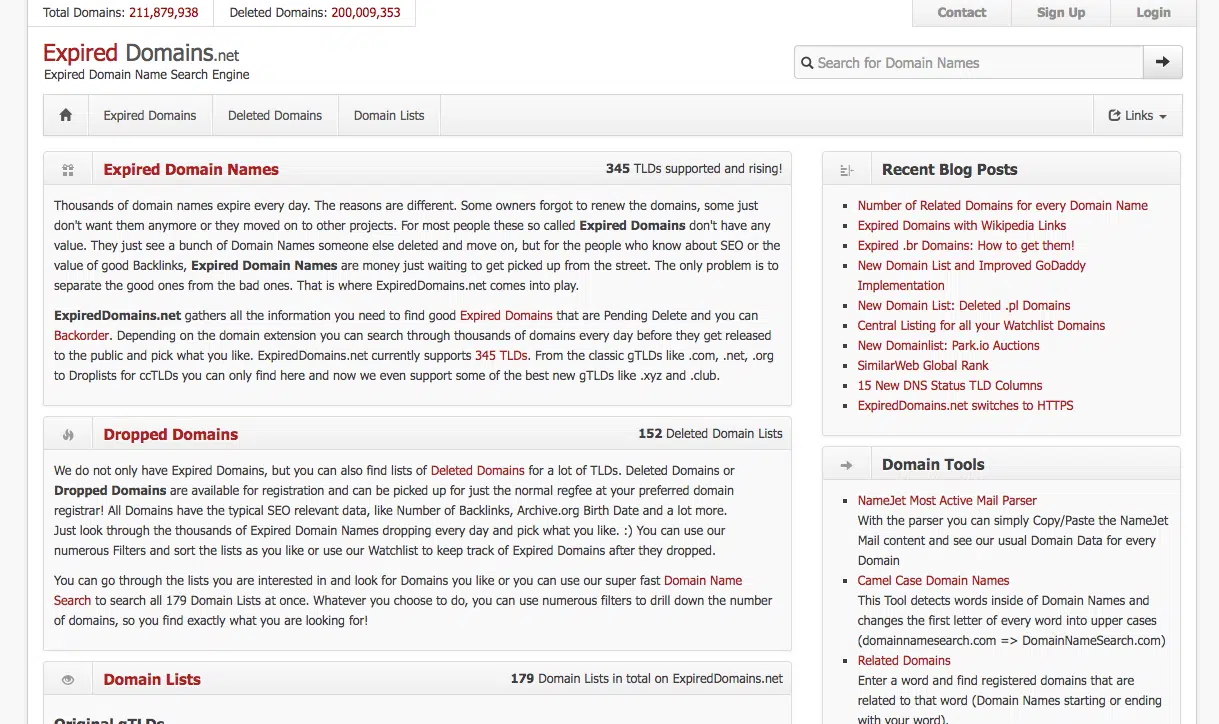The image size is (1219, 724).
Task: Open the inline Deleted Domains link
Action: tap(478, 470)
